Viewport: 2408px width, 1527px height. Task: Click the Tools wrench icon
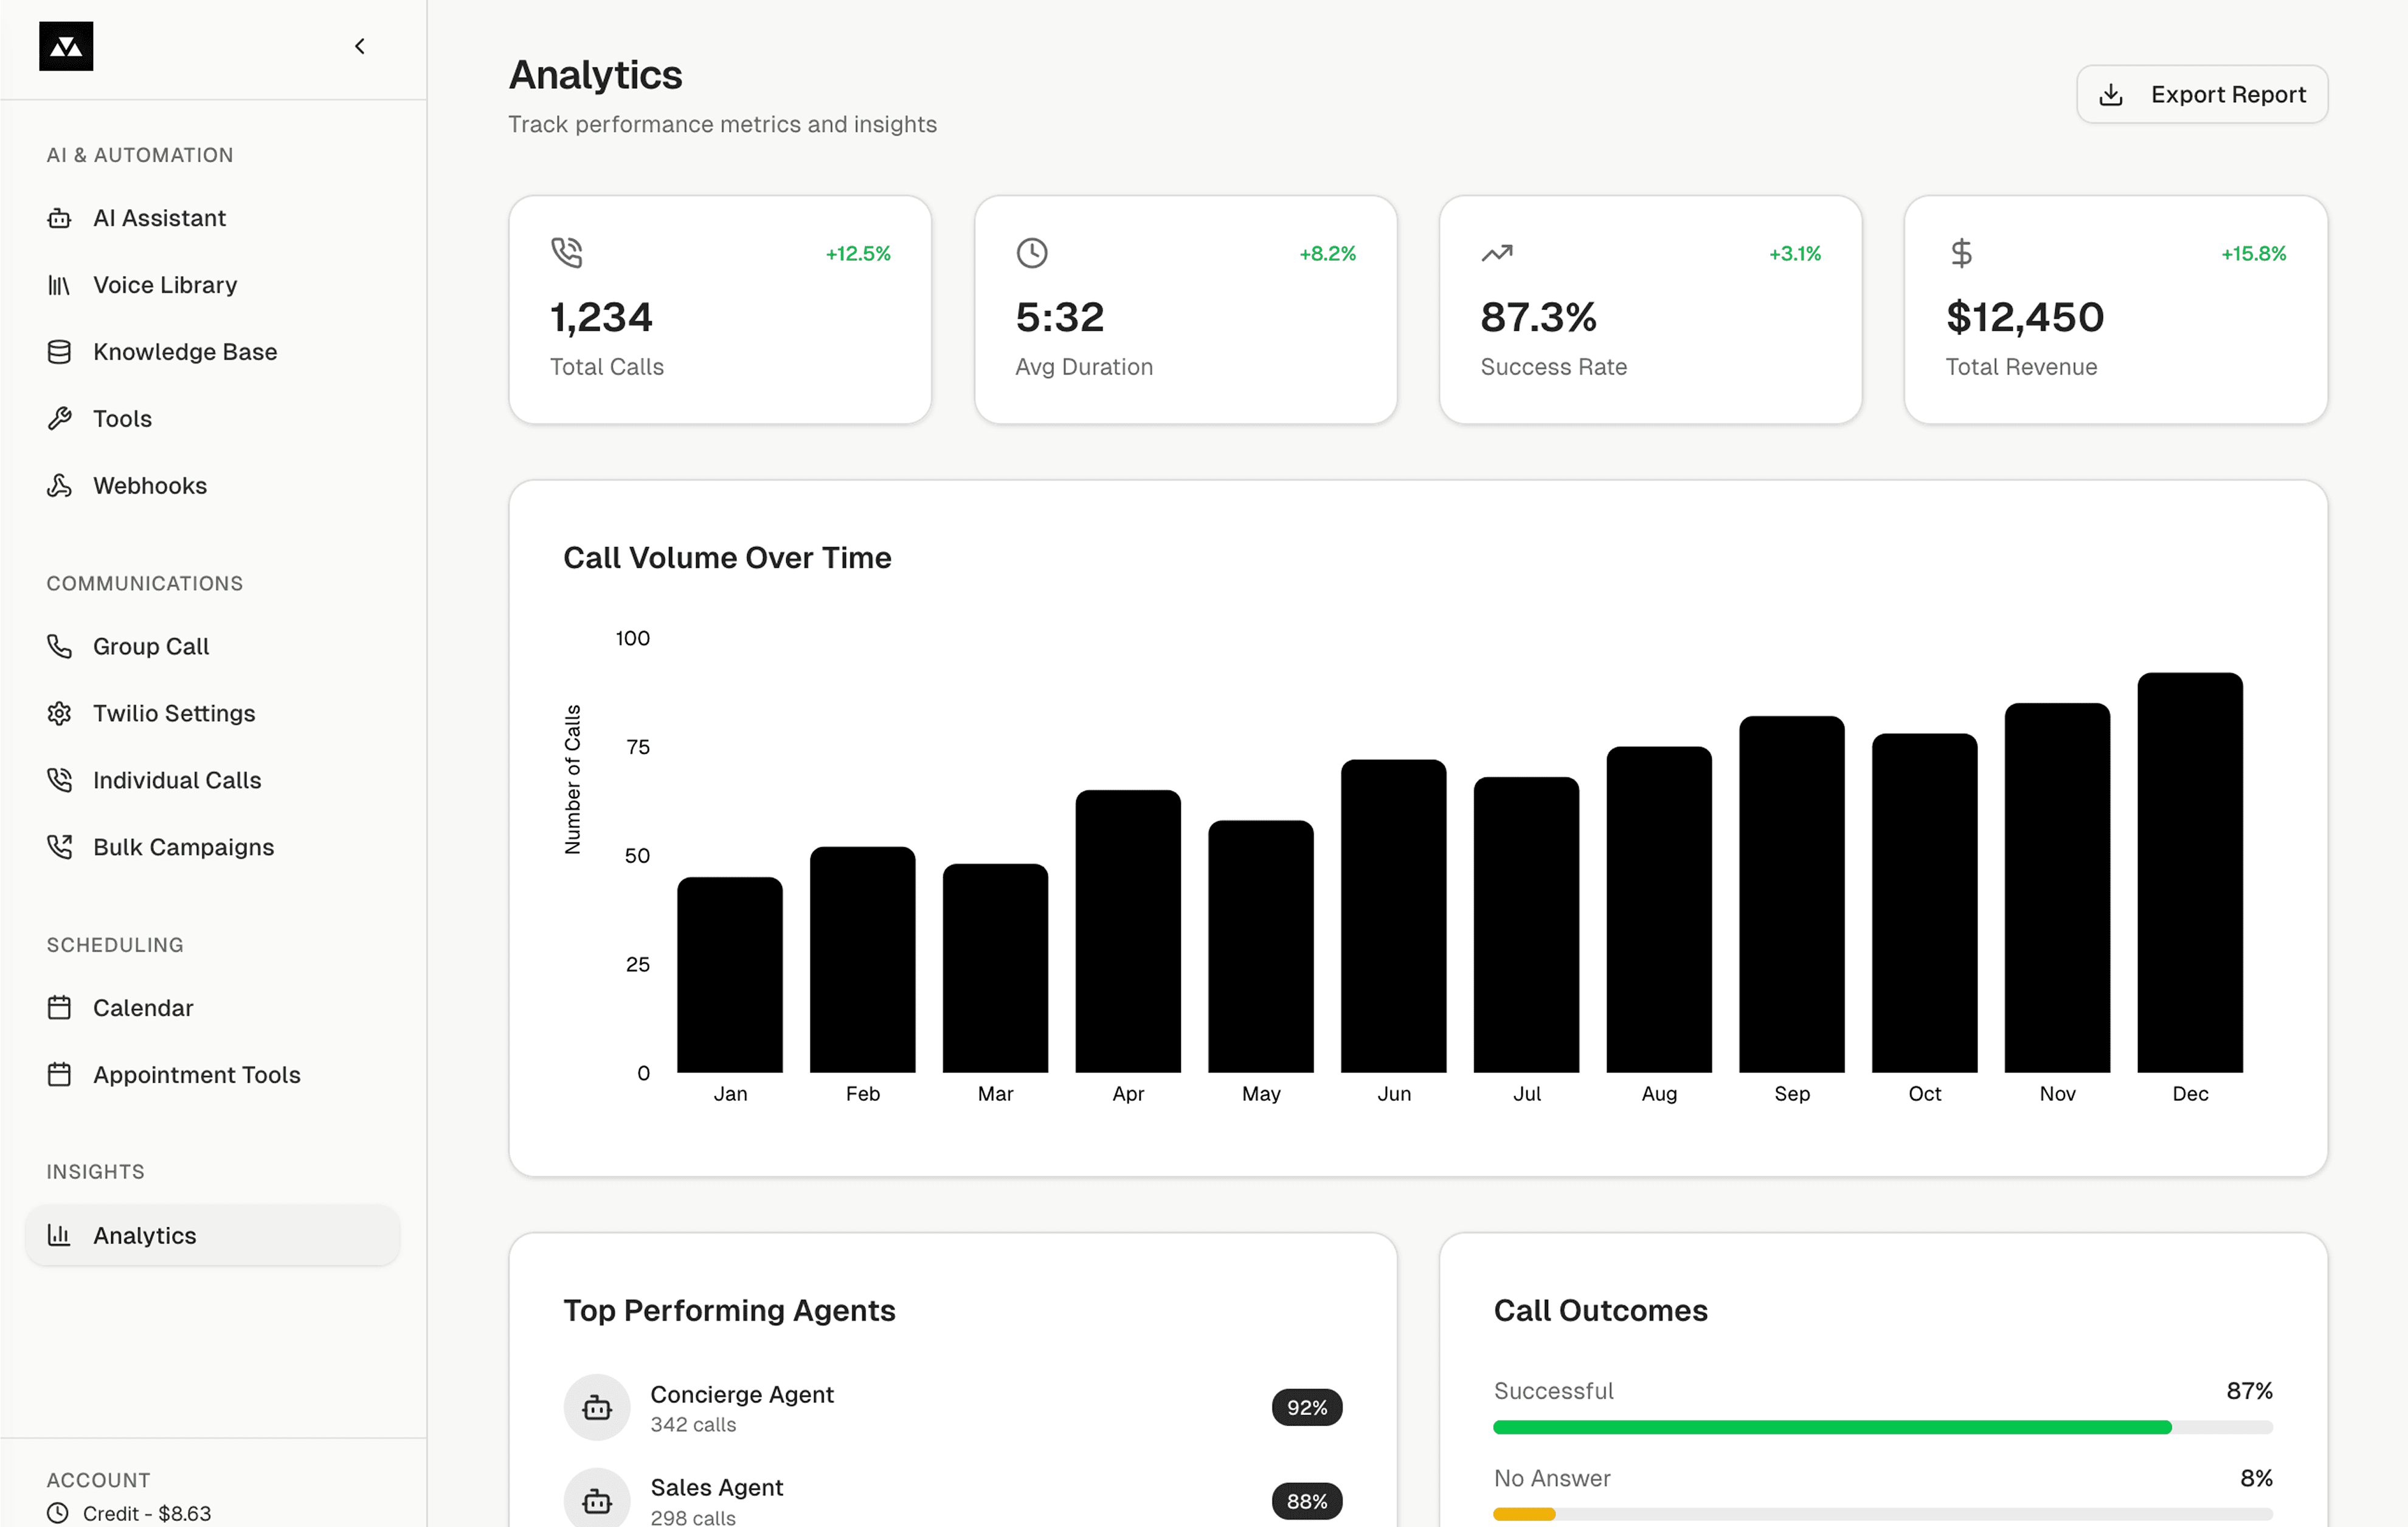(x=59, y=419)
